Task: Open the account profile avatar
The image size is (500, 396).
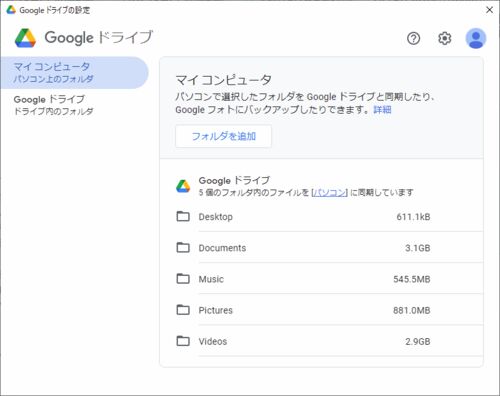Action: pos(476,38)
